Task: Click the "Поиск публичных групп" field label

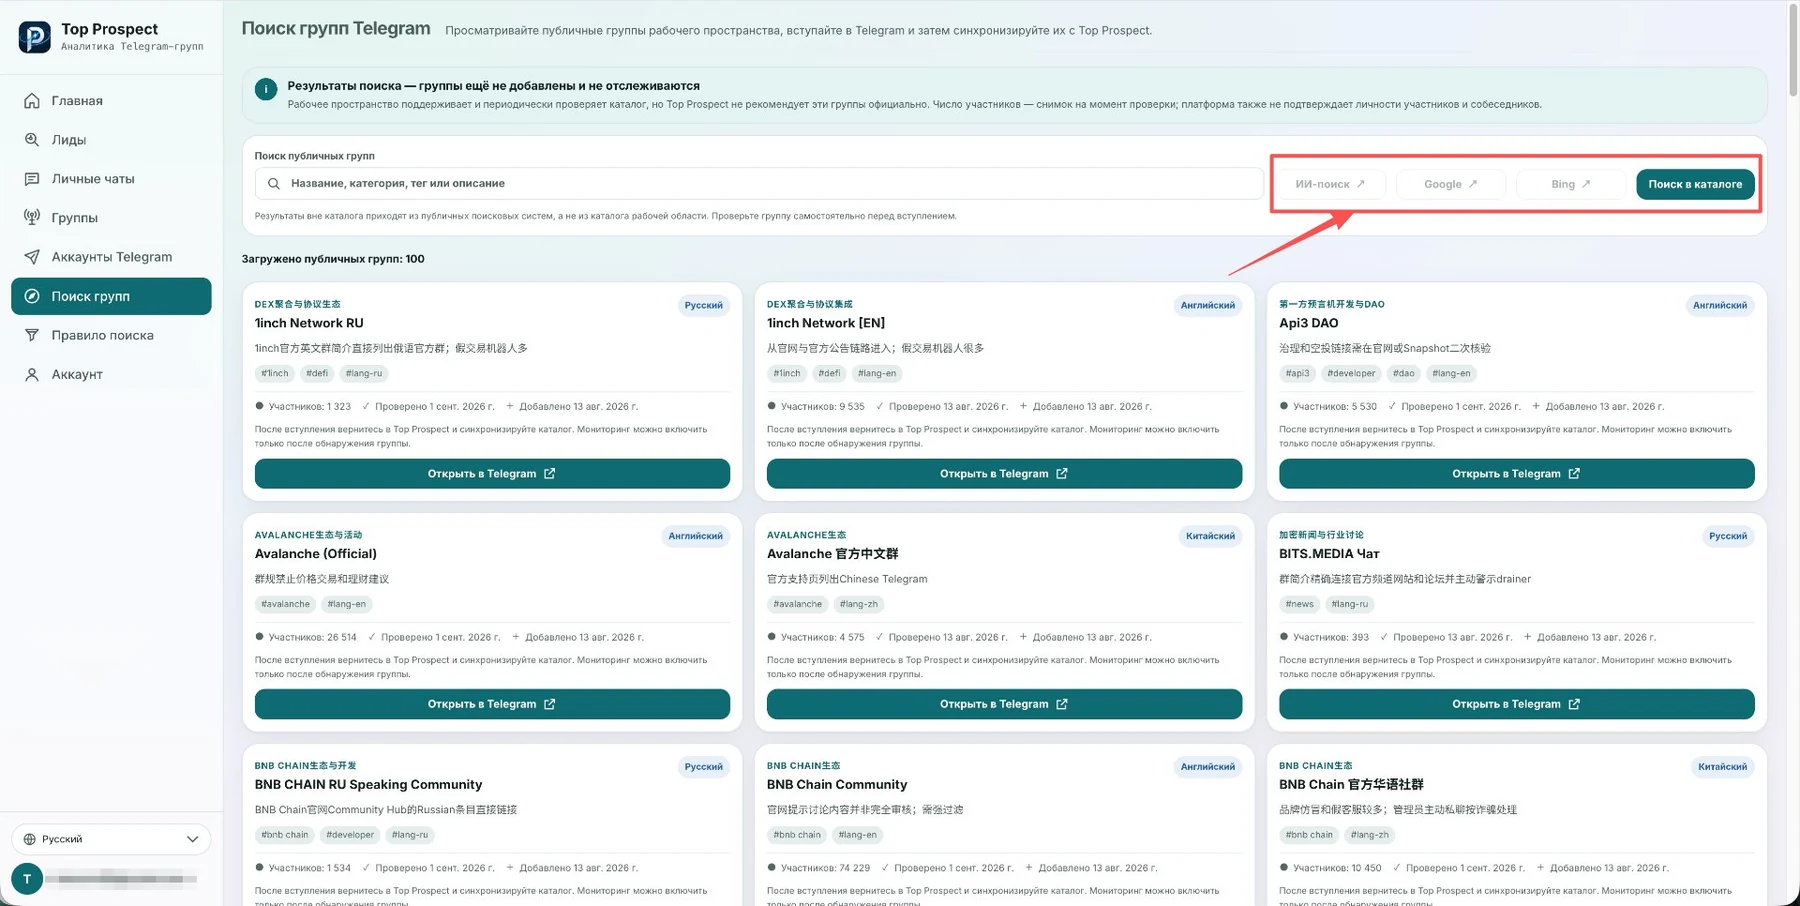Action: pyautogui.click(x=315, y=156)
